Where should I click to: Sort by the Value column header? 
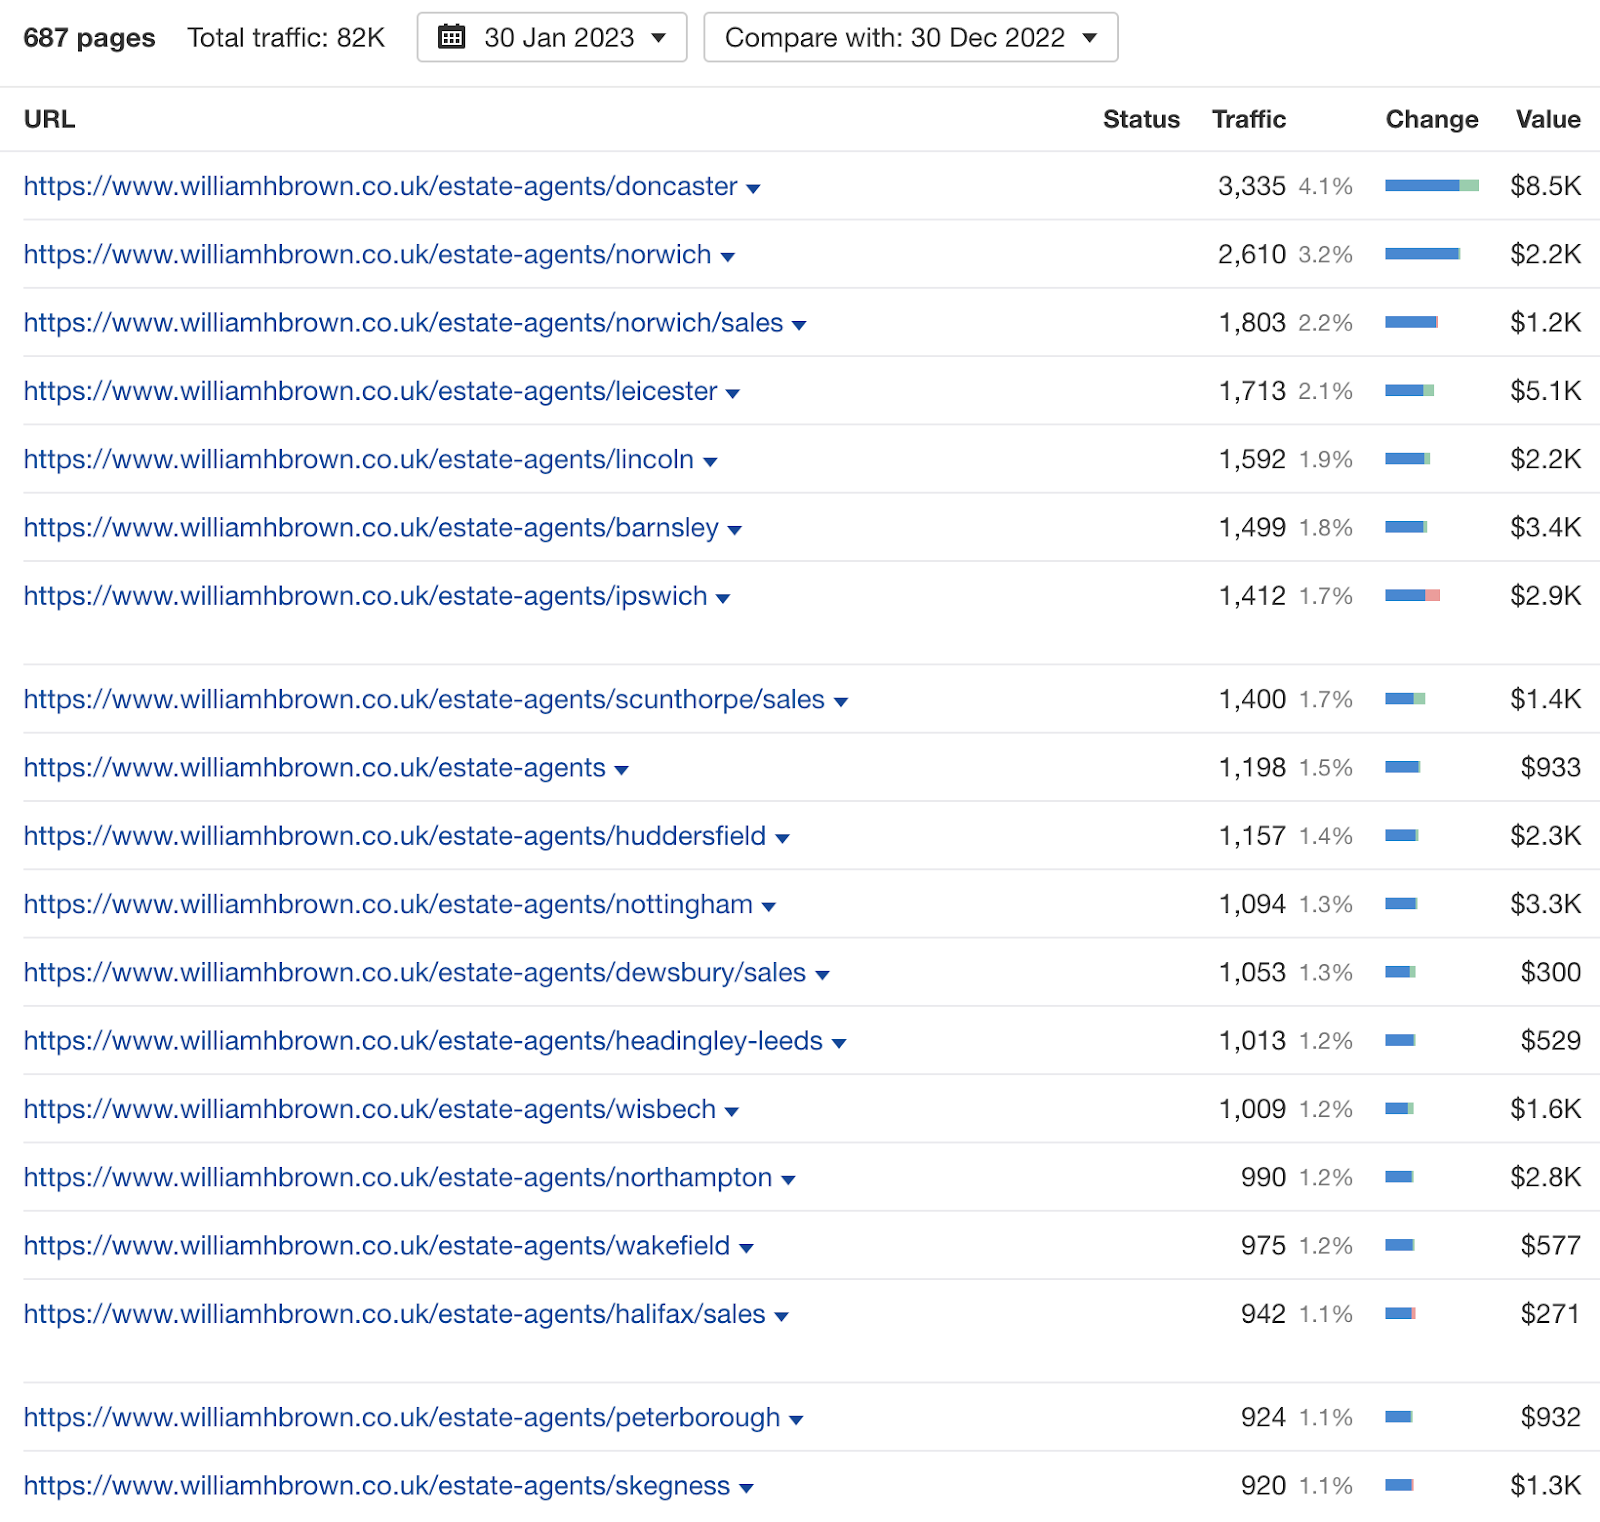1547,119
